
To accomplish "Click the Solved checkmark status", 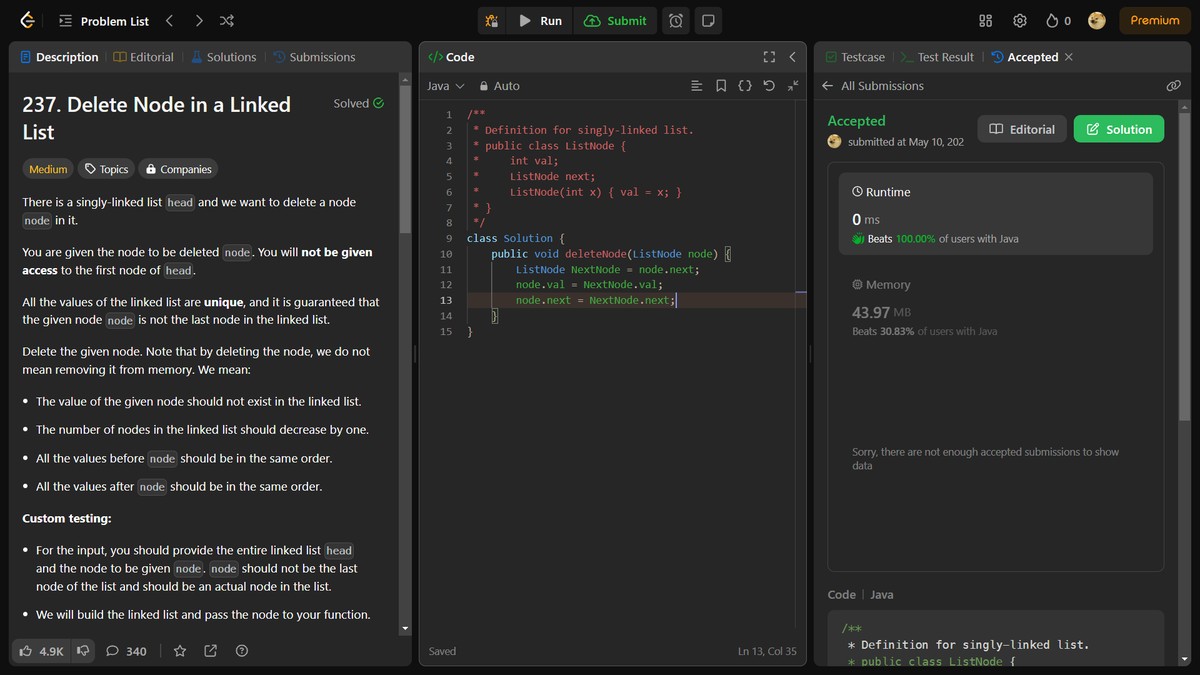I will tap(358, 103).
